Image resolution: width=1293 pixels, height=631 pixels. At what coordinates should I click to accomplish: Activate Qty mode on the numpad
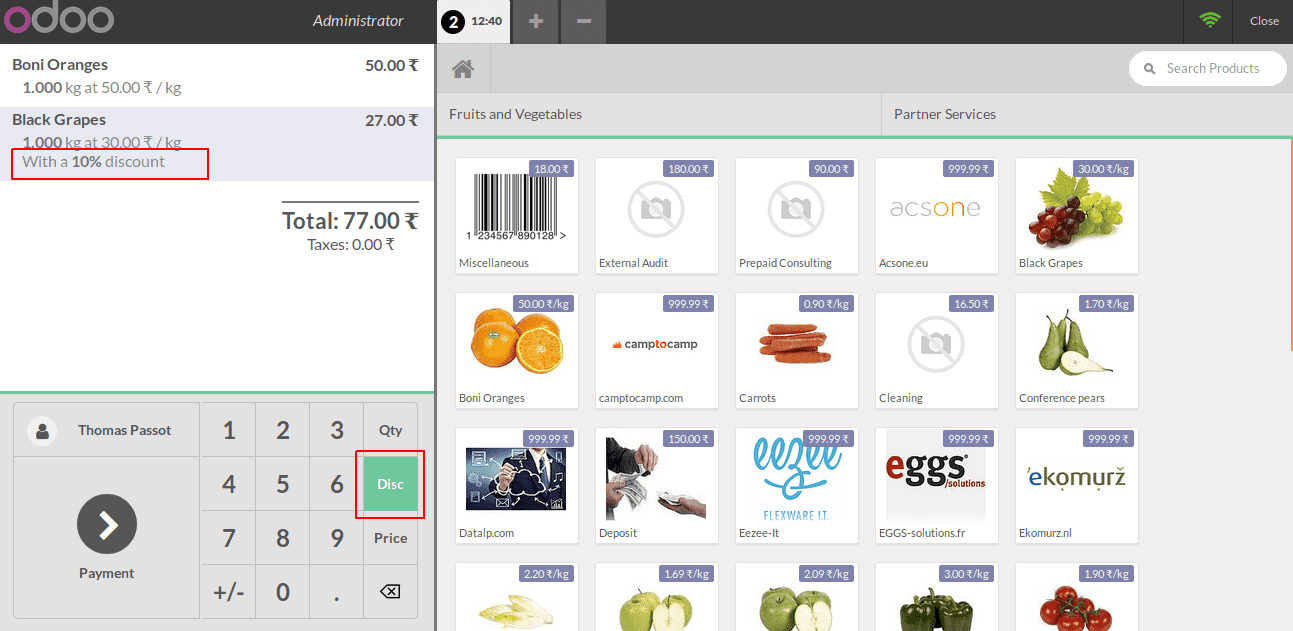click(390, 430)
